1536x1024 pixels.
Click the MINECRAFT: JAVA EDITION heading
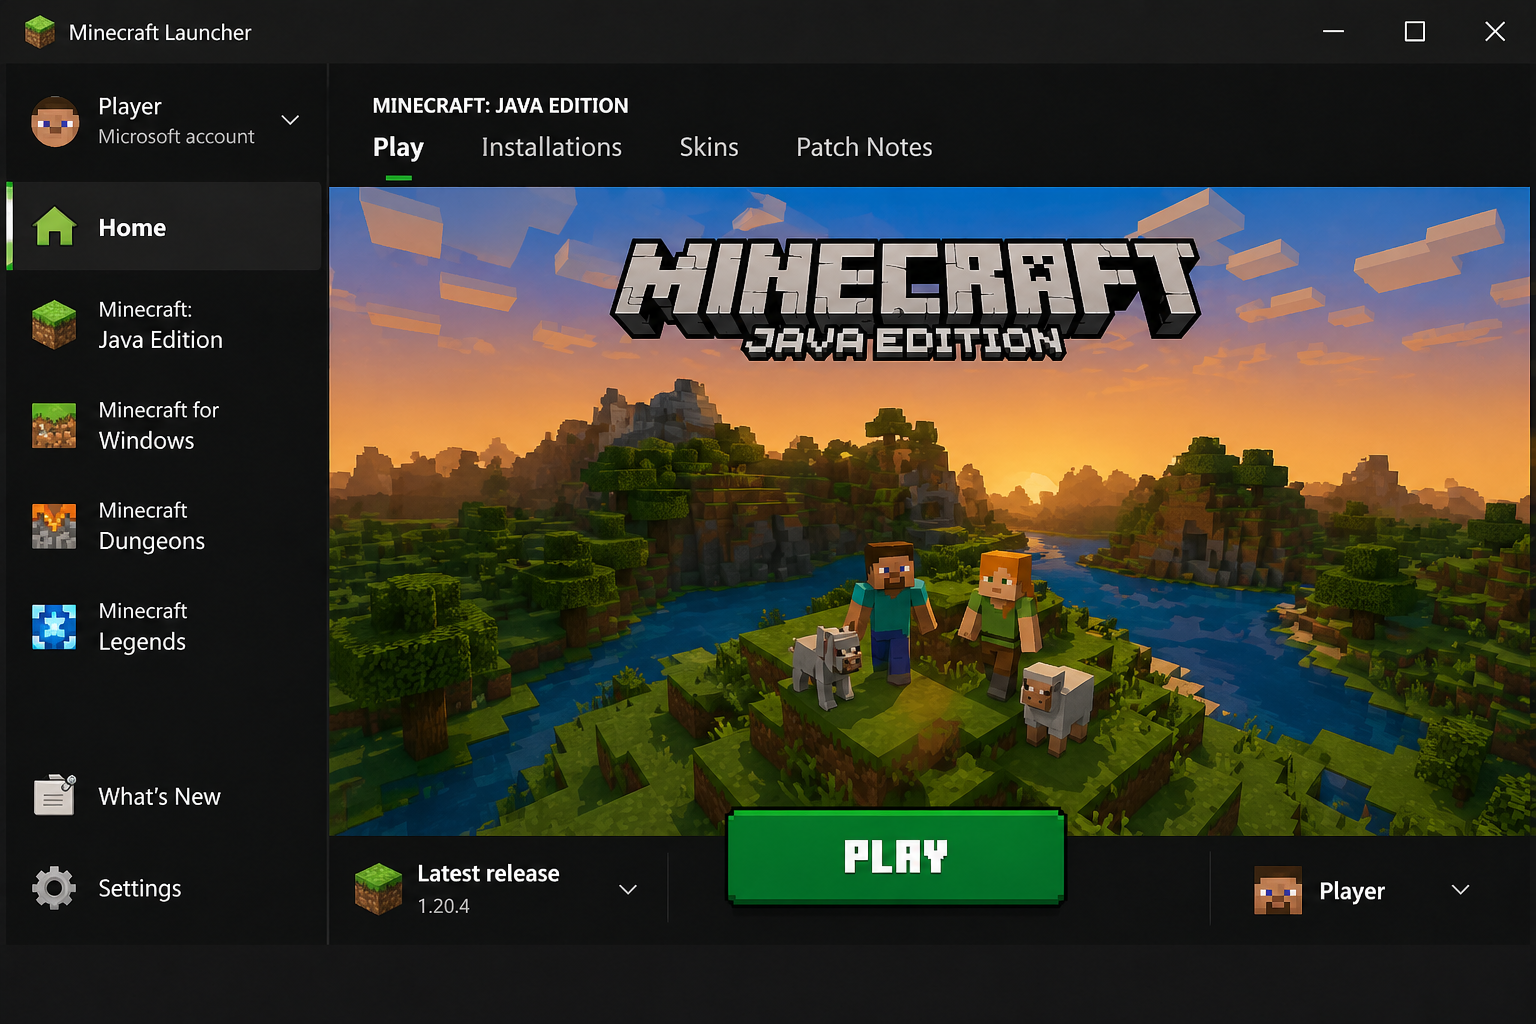click(x=500, y=105)
